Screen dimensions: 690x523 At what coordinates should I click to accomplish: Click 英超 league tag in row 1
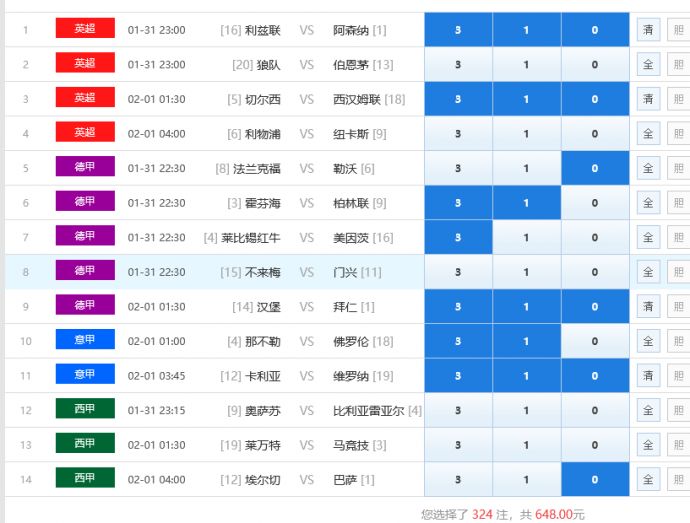pyautogui.click(x=85, y=29)
